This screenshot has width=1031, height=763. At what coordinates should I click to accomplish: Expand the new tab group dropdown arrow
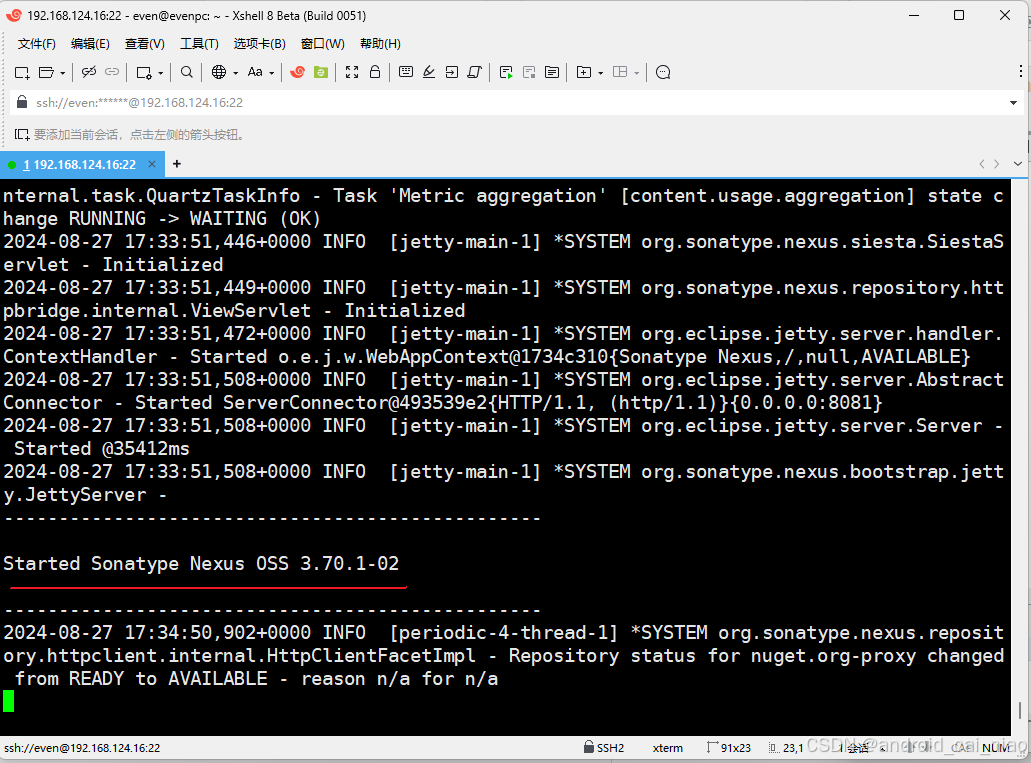(601, 73)
